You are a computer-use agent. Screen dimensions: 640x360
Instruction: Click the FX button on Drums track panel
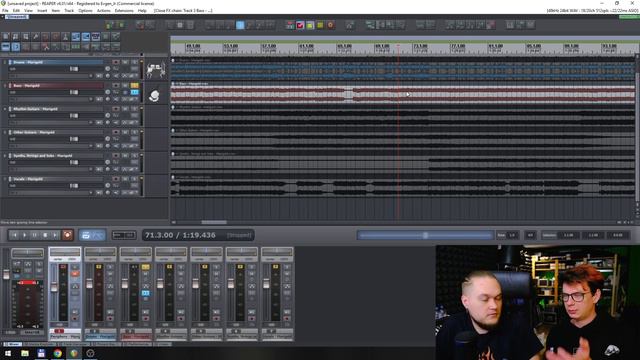click(135, 69)
